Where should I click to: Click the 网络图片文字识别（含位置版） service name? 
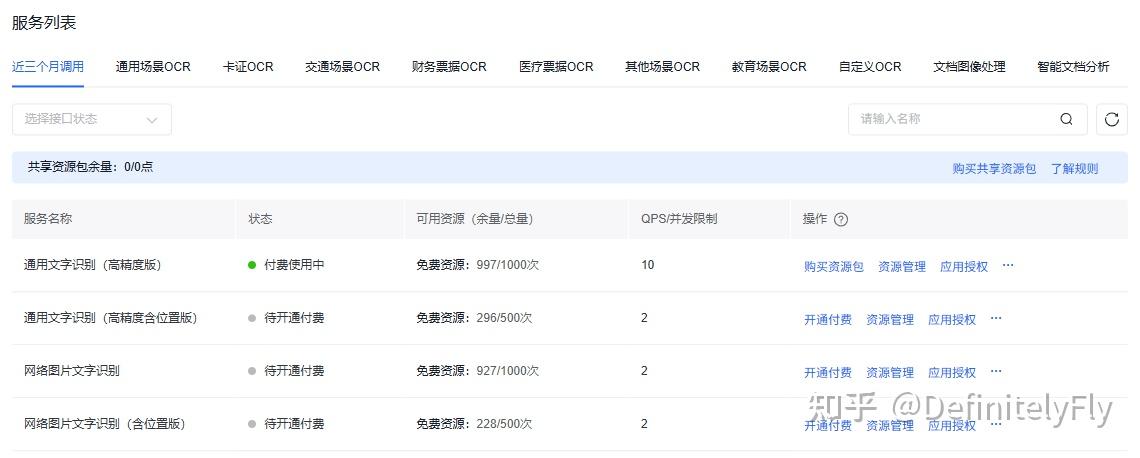click(105, 424)
